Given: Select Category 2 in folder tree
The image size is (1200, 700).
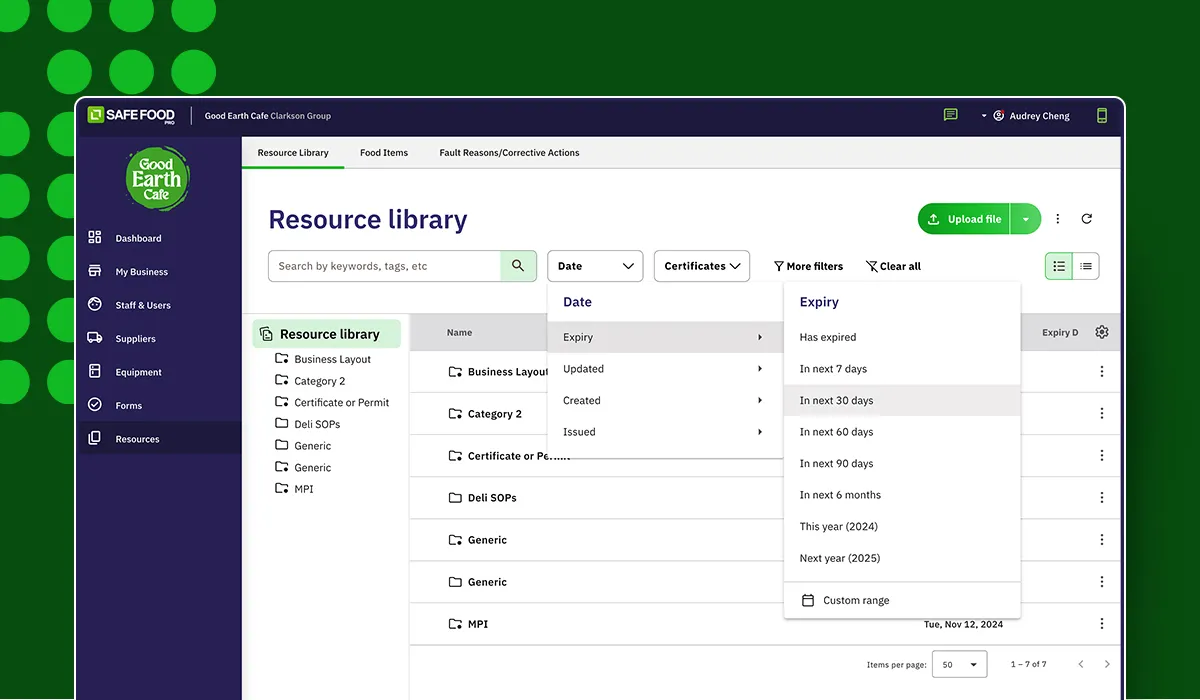Looking at the screenshot, I should coord(310,381).
